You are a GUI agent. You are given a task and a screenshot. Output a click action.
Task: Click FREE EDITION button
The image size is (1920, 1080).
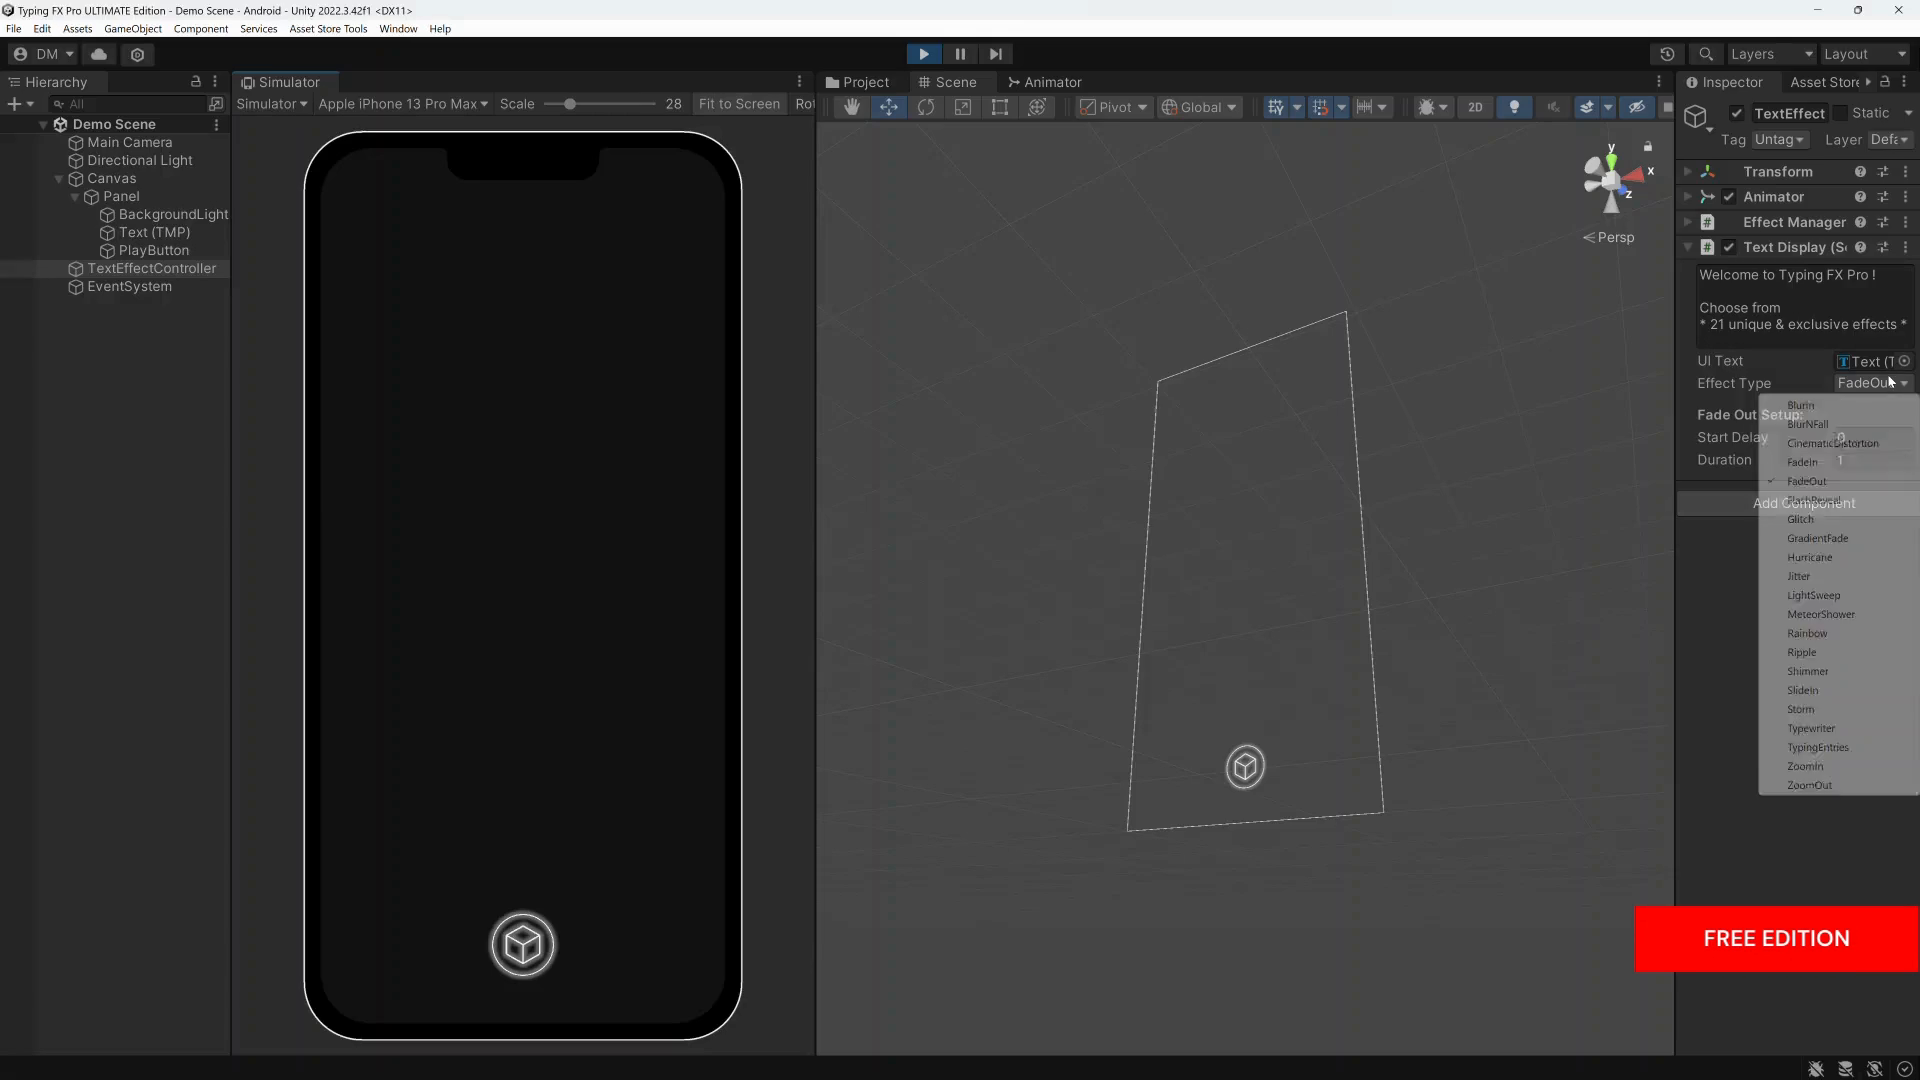point(1778,938)
